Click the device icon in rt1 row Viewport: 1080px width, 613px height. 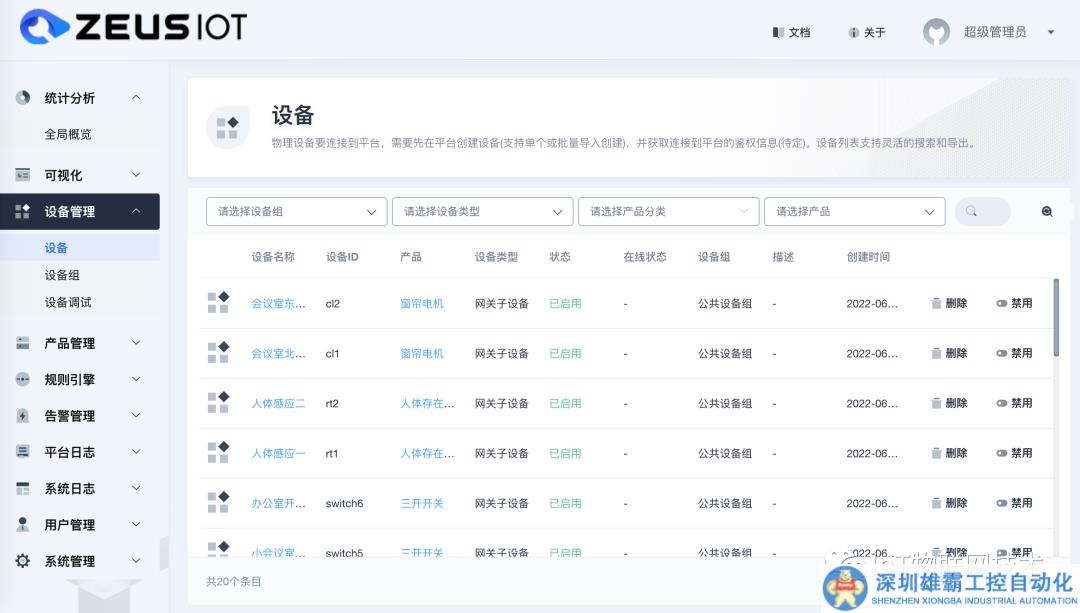coord(218,453)
